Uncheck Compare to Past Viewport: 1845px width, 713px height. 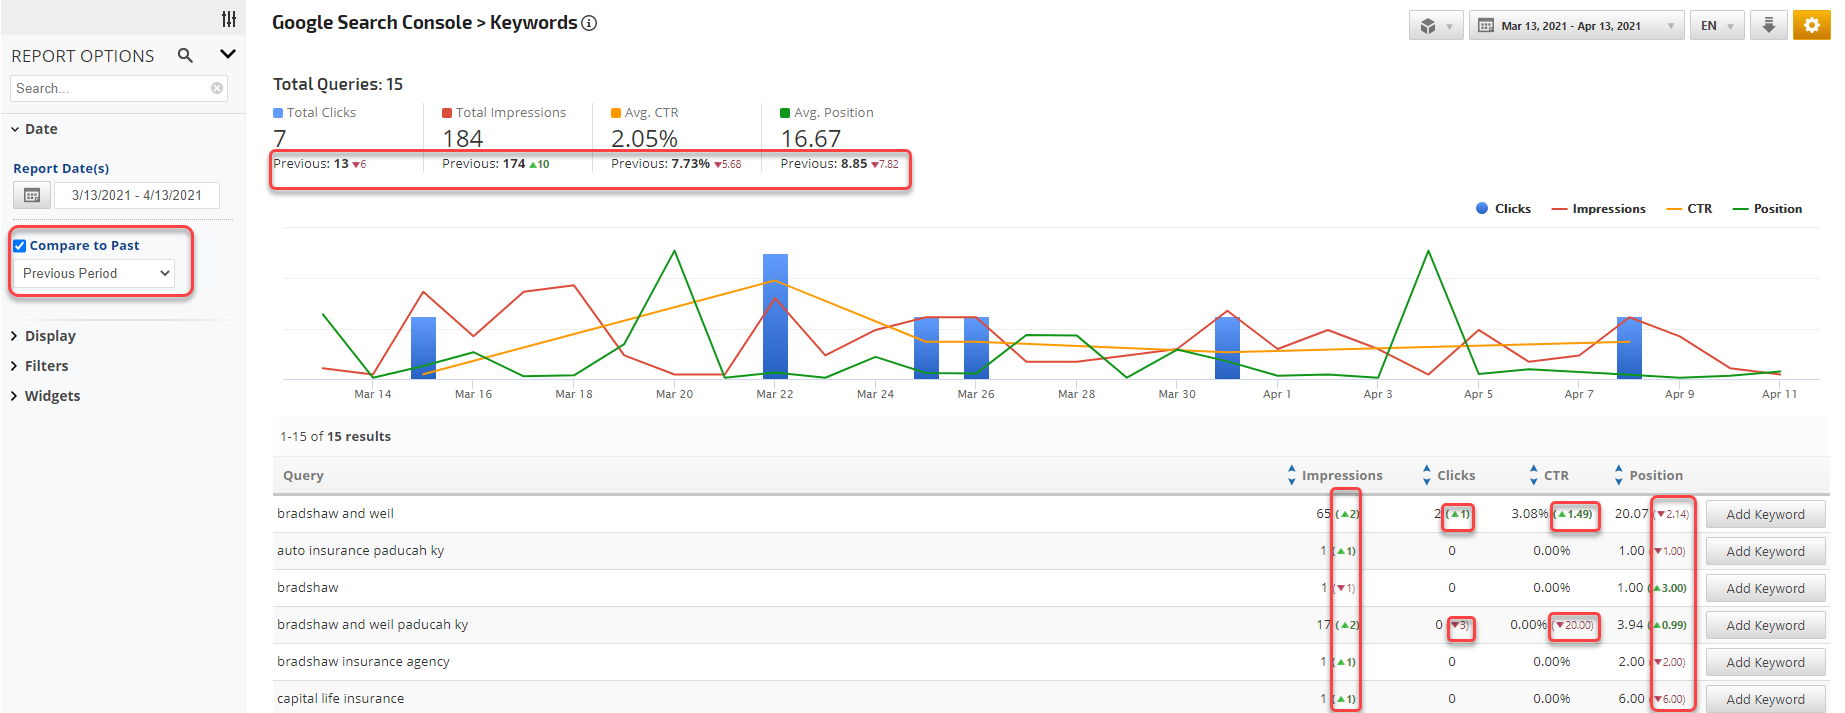[20, 246]
